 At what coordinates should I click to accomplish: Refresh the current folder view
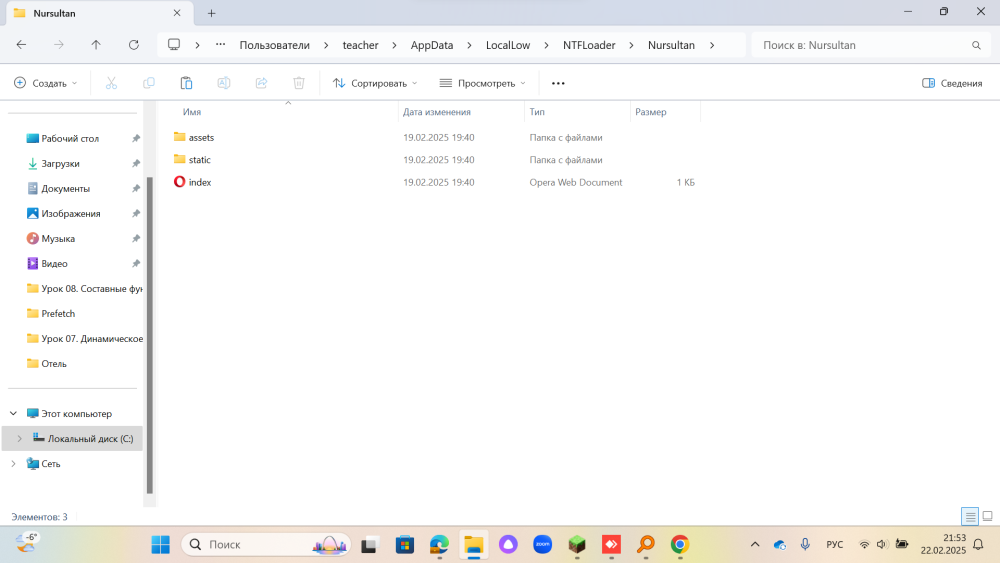pyautogui.click(x=133, y=45)
